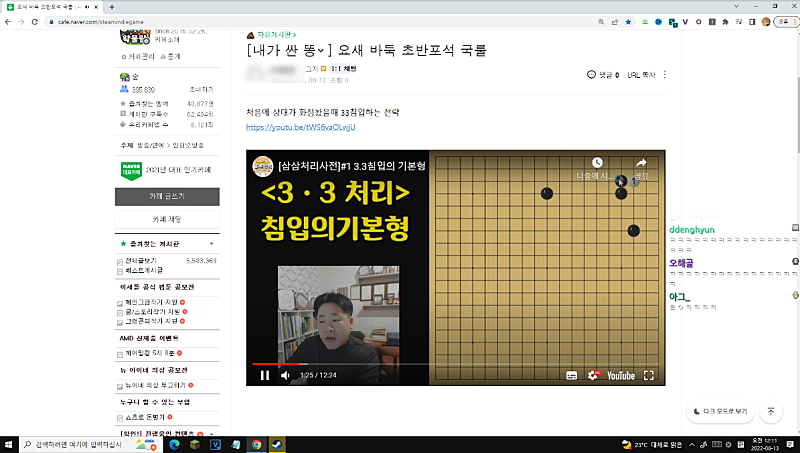Viewport: 800px width, 453px height.
Task: Click the cafe management link
Action: pyautogui.click(x=138, y=57)
